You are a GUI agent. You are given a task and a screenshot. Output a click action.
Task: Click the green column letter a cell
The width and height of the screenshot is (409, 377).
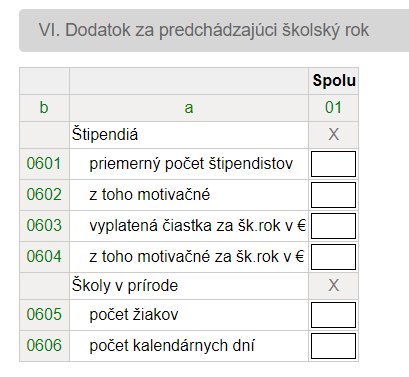point(189,108)
